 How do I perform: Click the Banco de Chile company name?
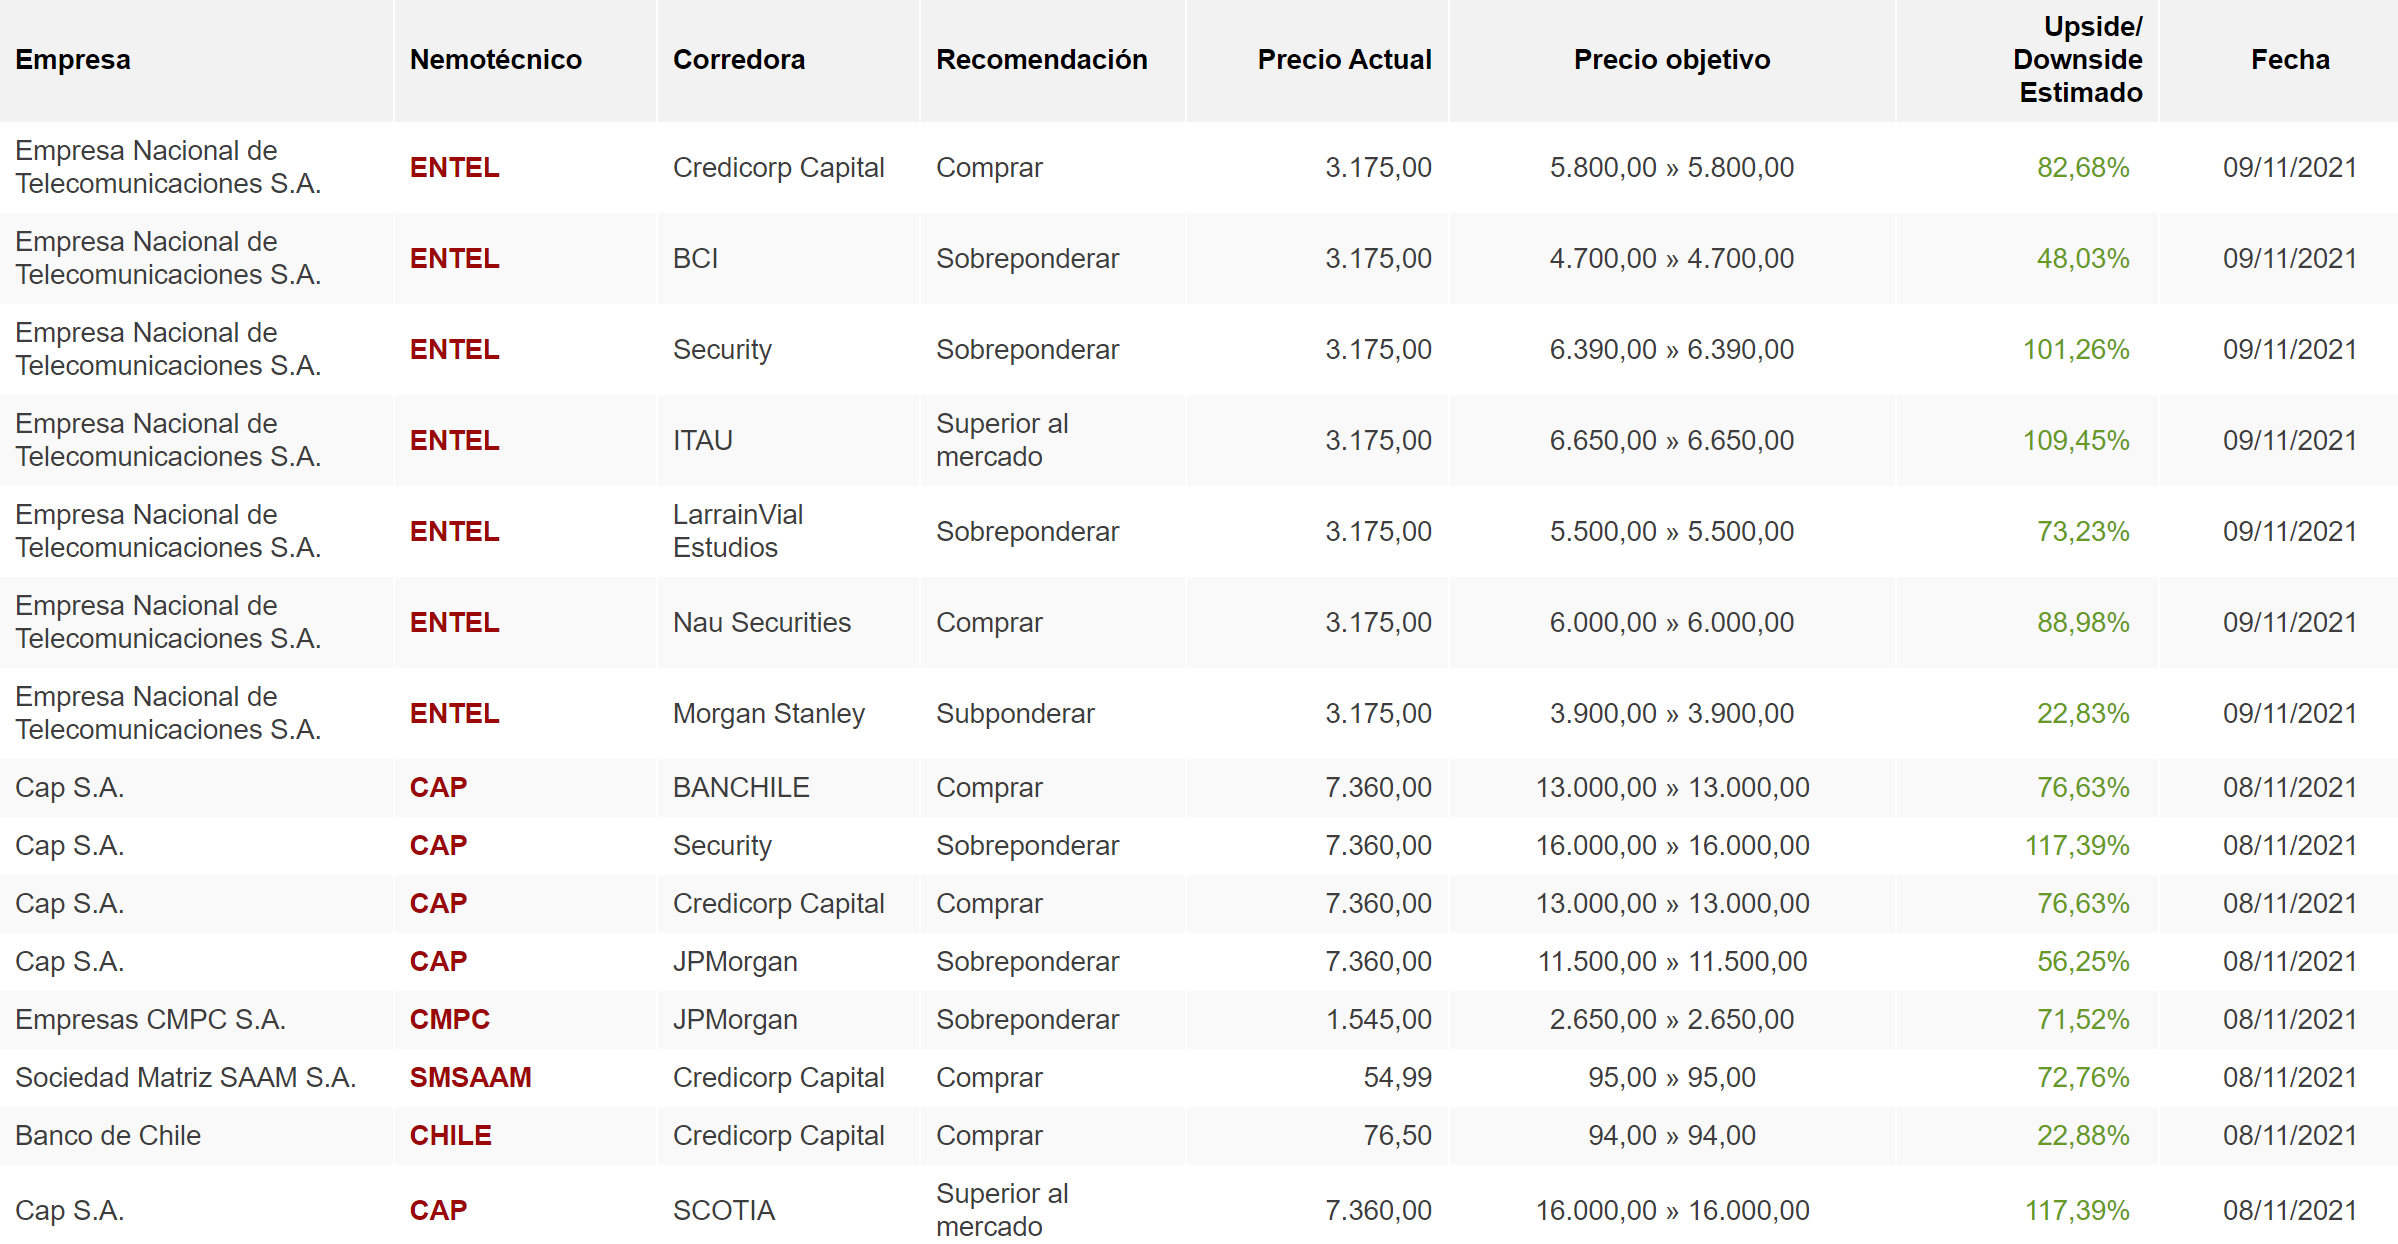[108, 1135]
